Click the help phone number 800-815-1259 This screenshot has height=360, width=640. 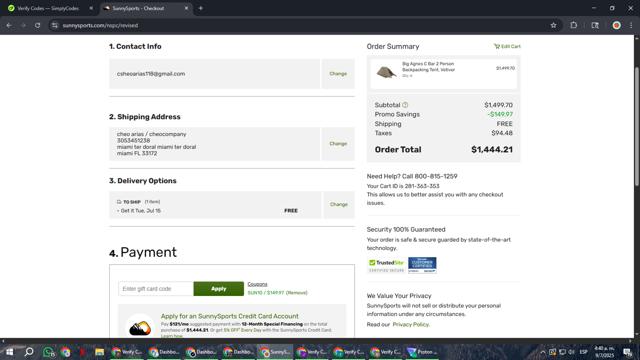click(x=436, y=176)
